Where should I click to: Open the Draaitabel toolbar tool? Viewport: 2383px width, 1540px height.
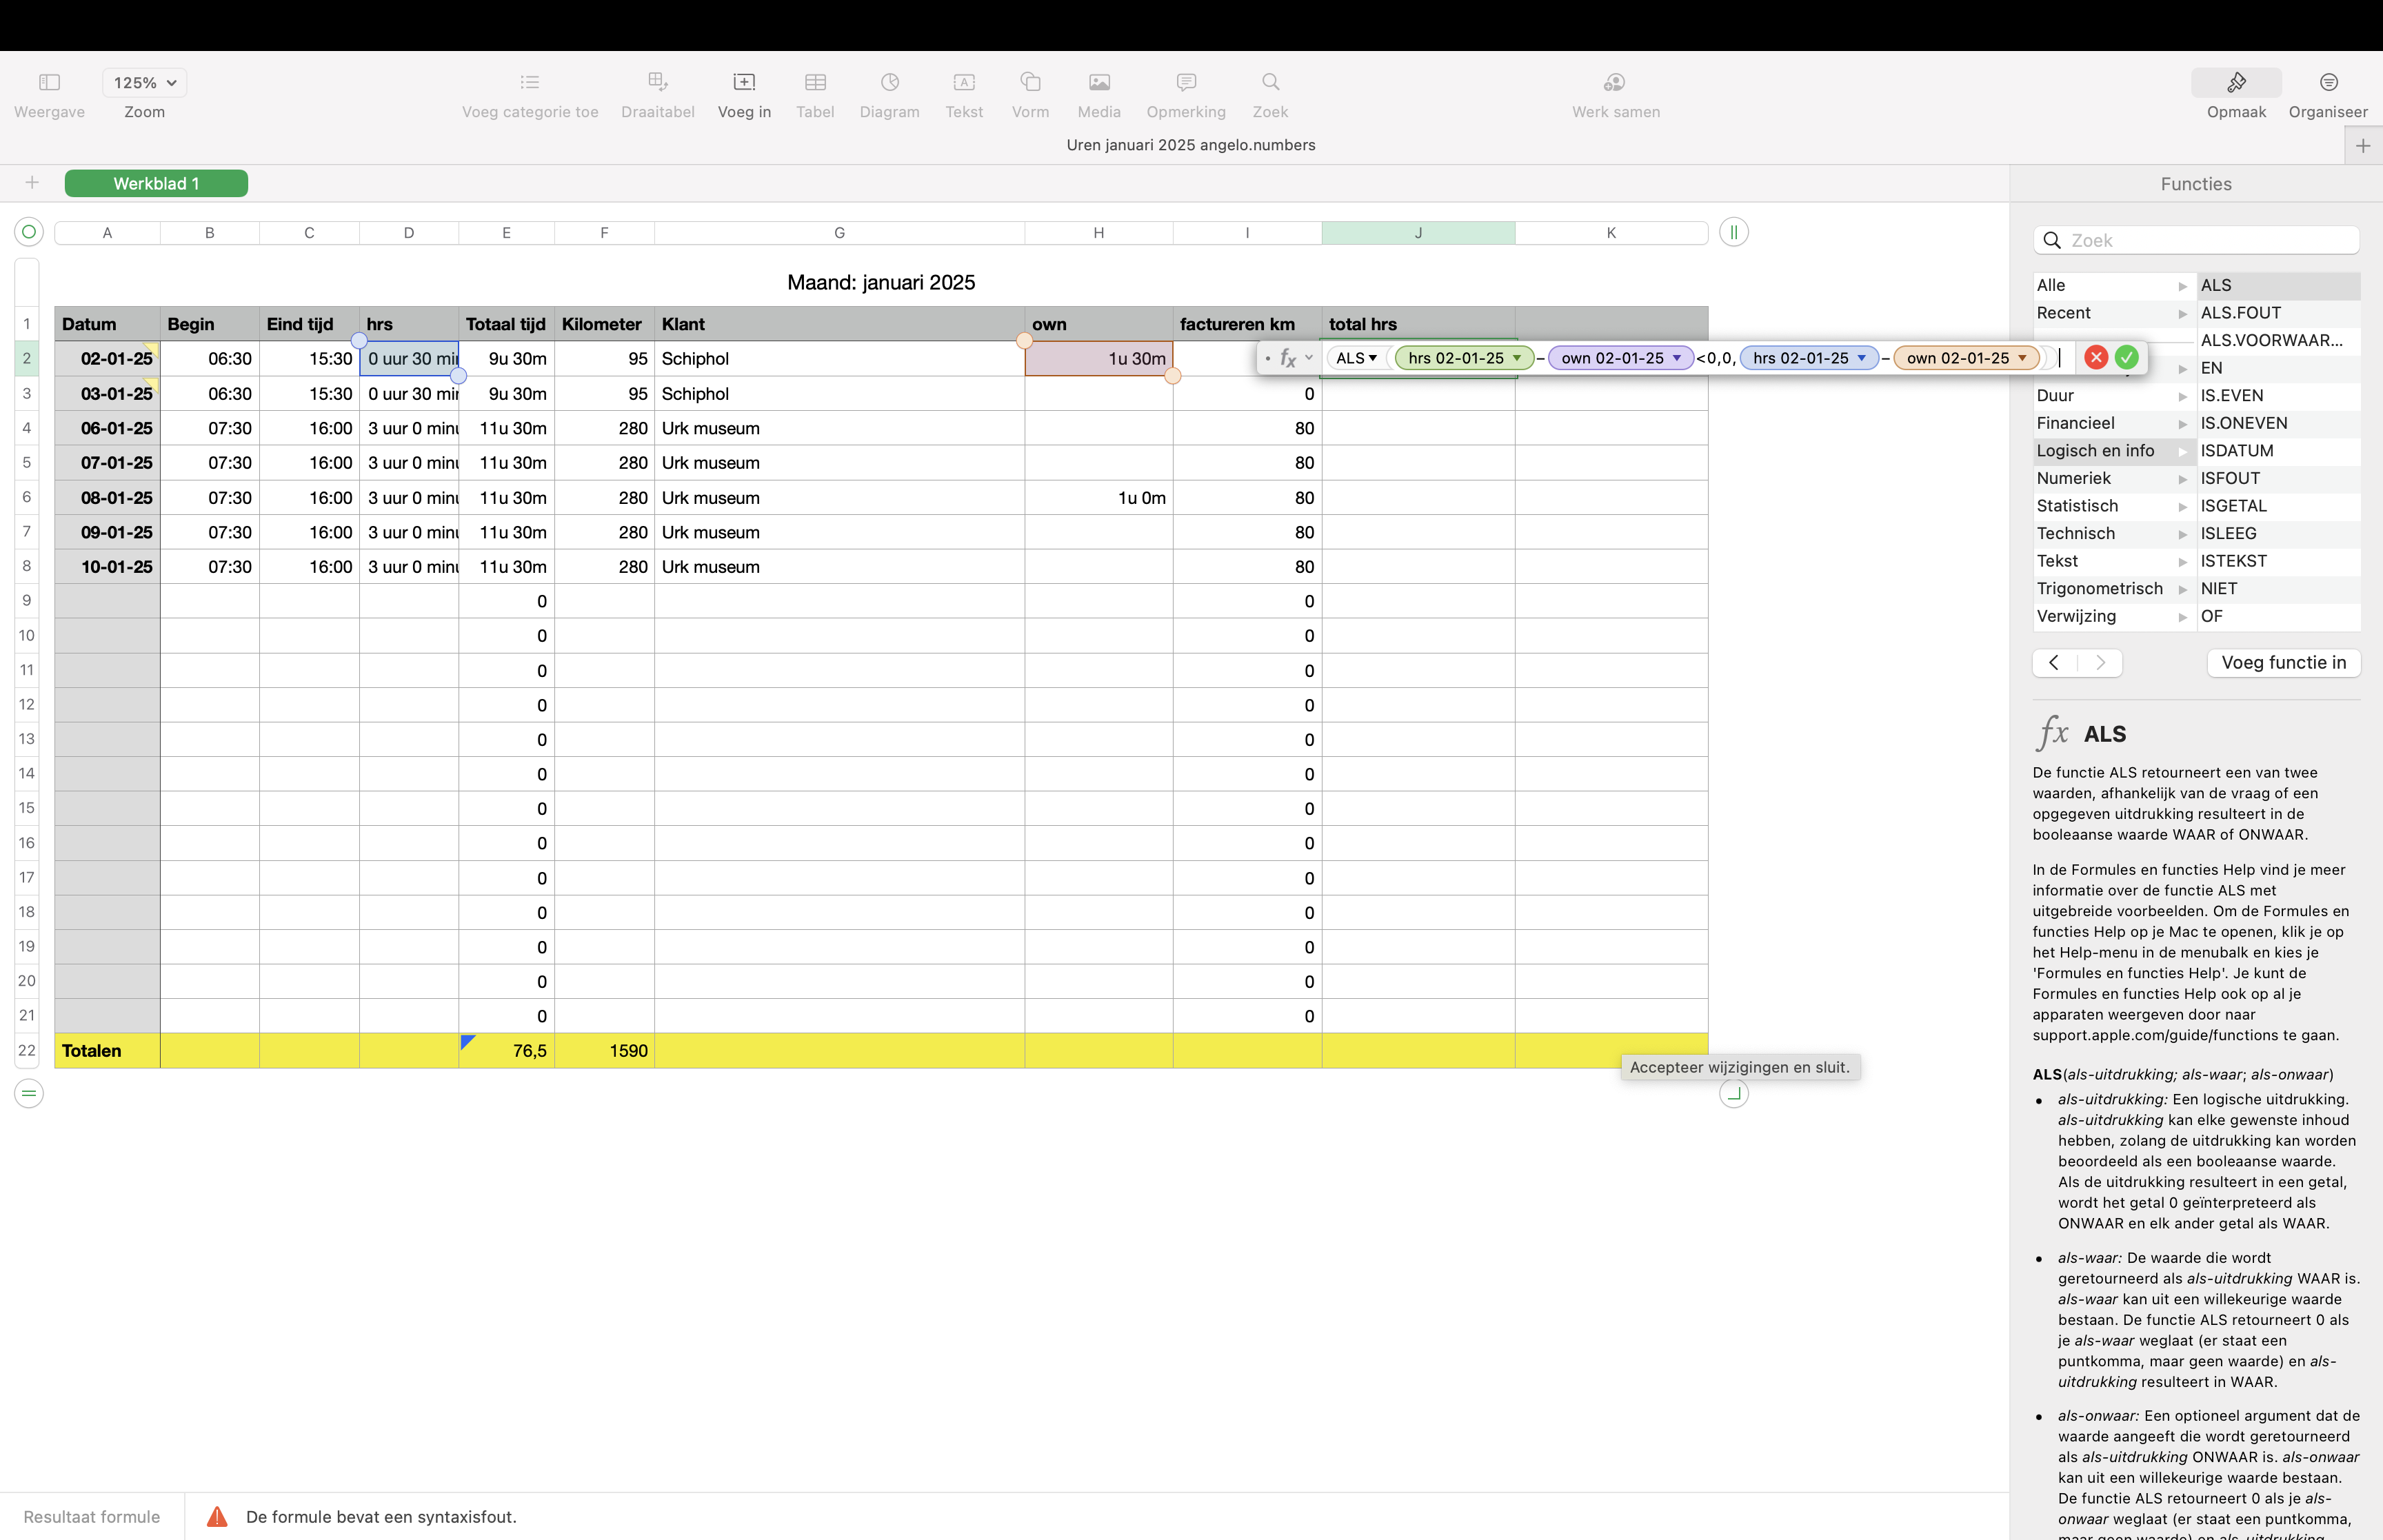click(657, 82)
